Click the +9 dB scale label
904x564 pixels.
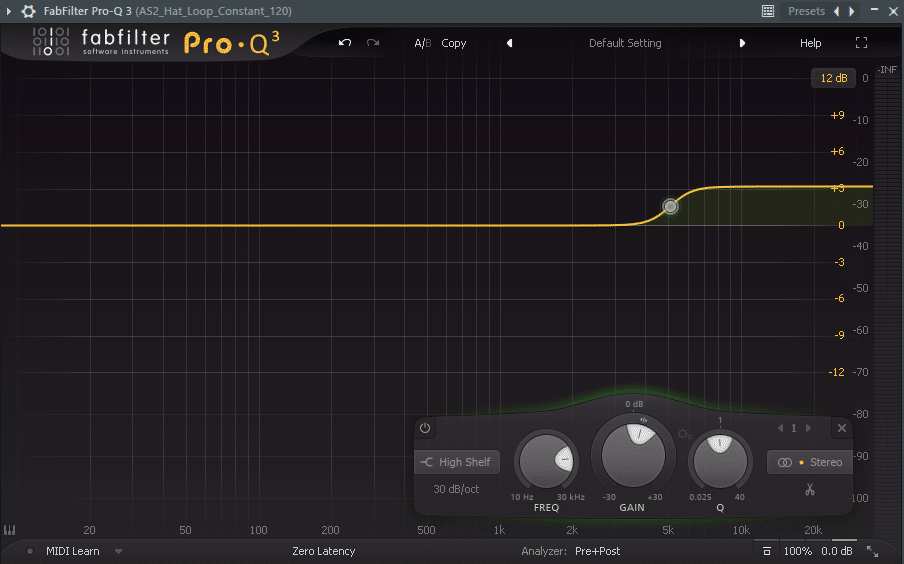[837, 115]
